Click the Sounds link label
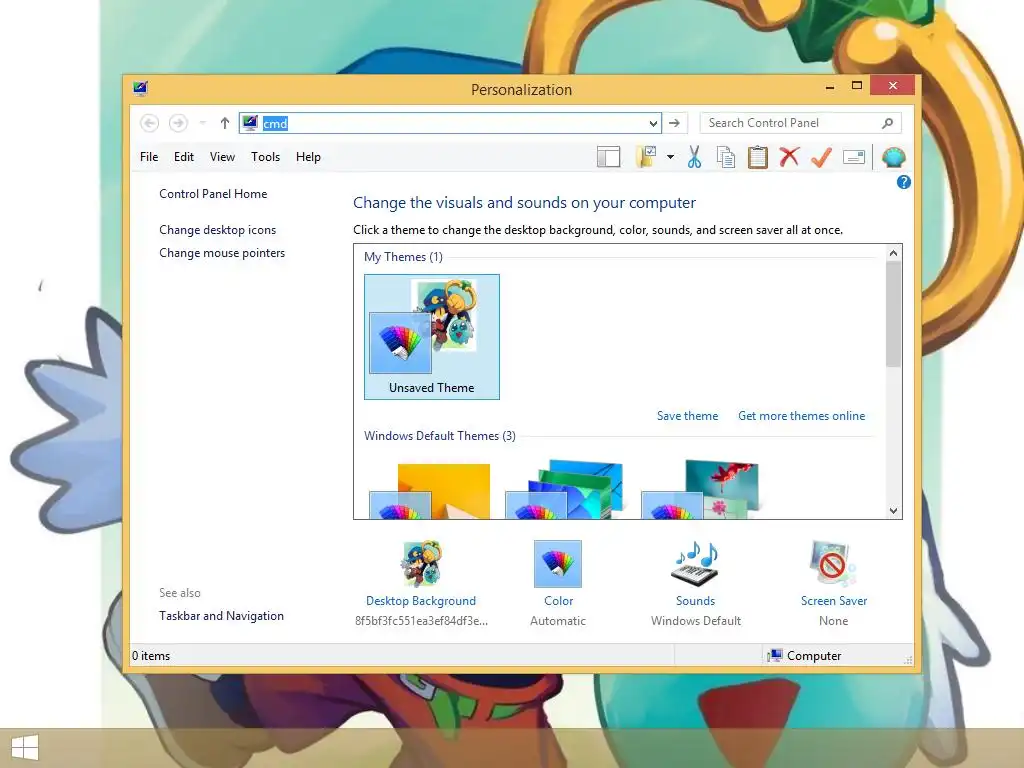The height and width of the screenshot is (768, 1024). coord(696,601)
